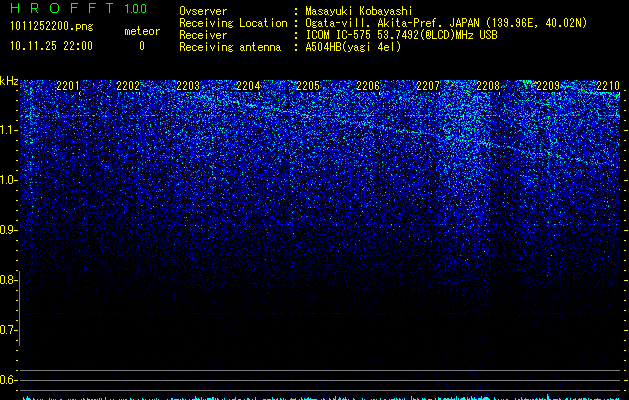This screenshot has width=629, height=400.
Task: Click the 2205 time marker
Action: pyautogui.click(x=308, y=86)
